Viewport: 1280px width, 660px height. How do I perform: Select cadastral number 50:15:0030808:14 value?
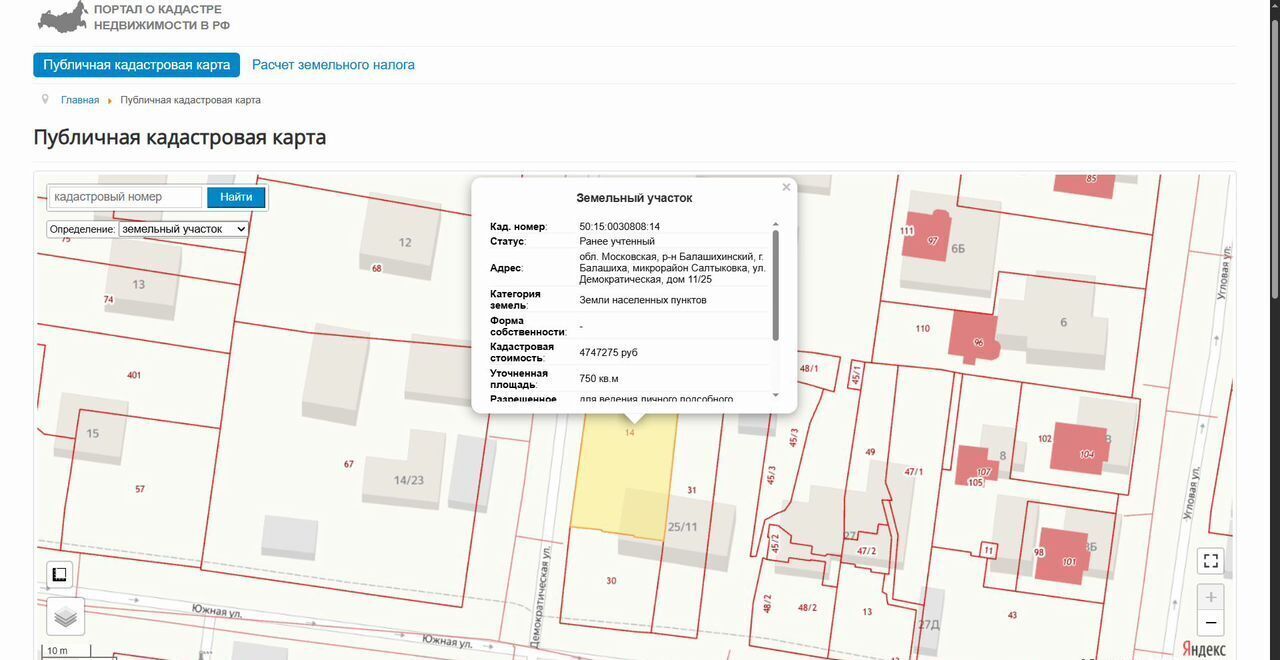pos(619,227)
